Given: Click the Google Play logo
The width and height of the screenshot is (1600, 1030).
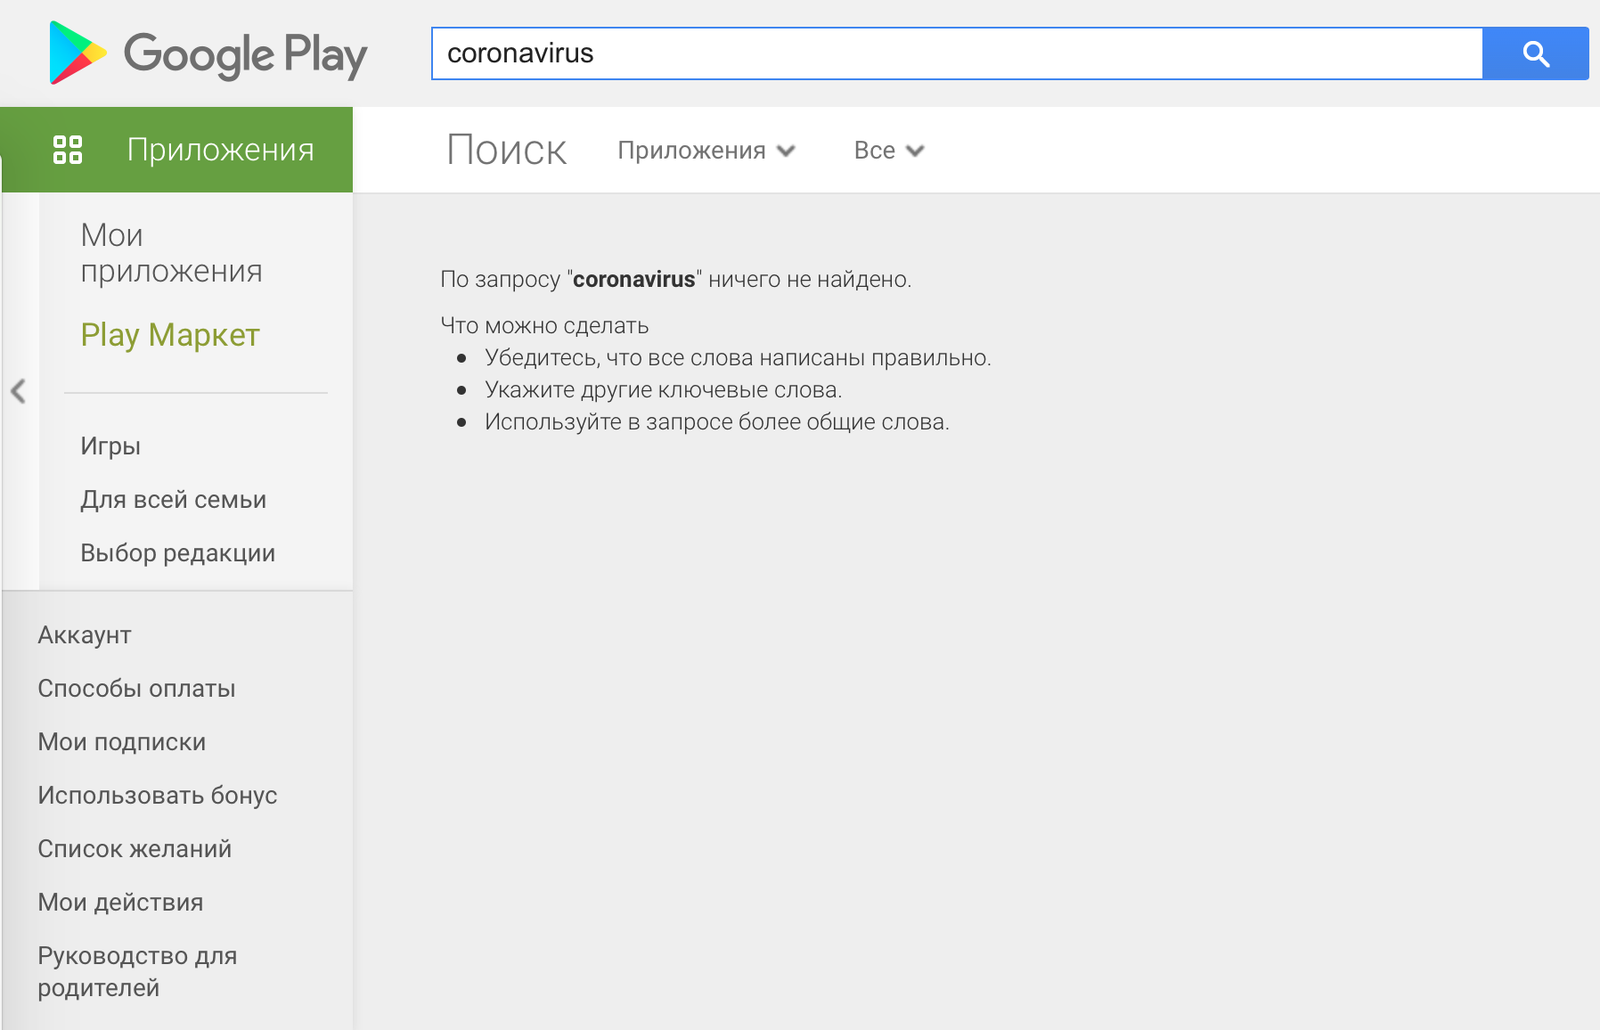Looking at the screenshot, I should (x=208, y=53).
